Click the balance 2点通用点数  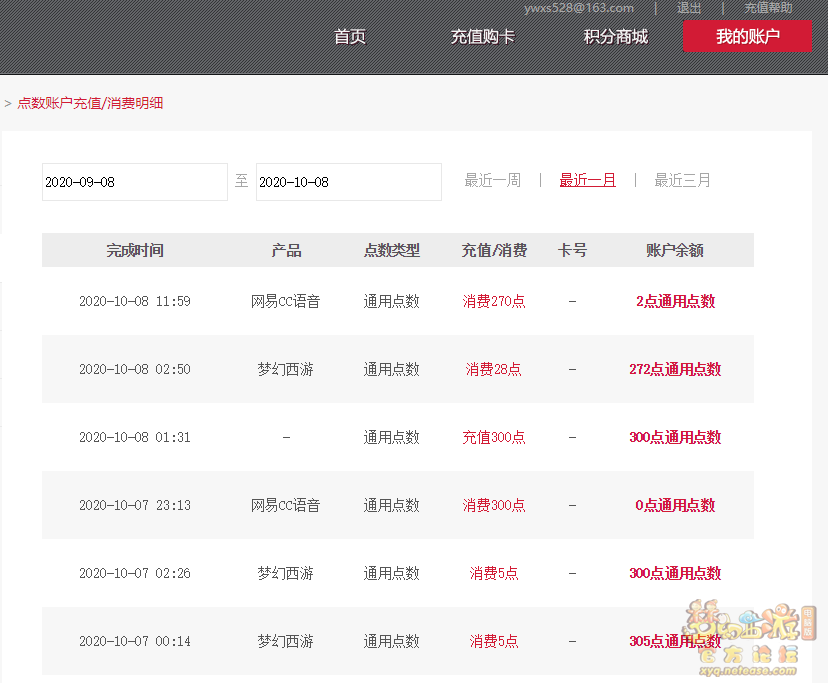coord(675,301)
